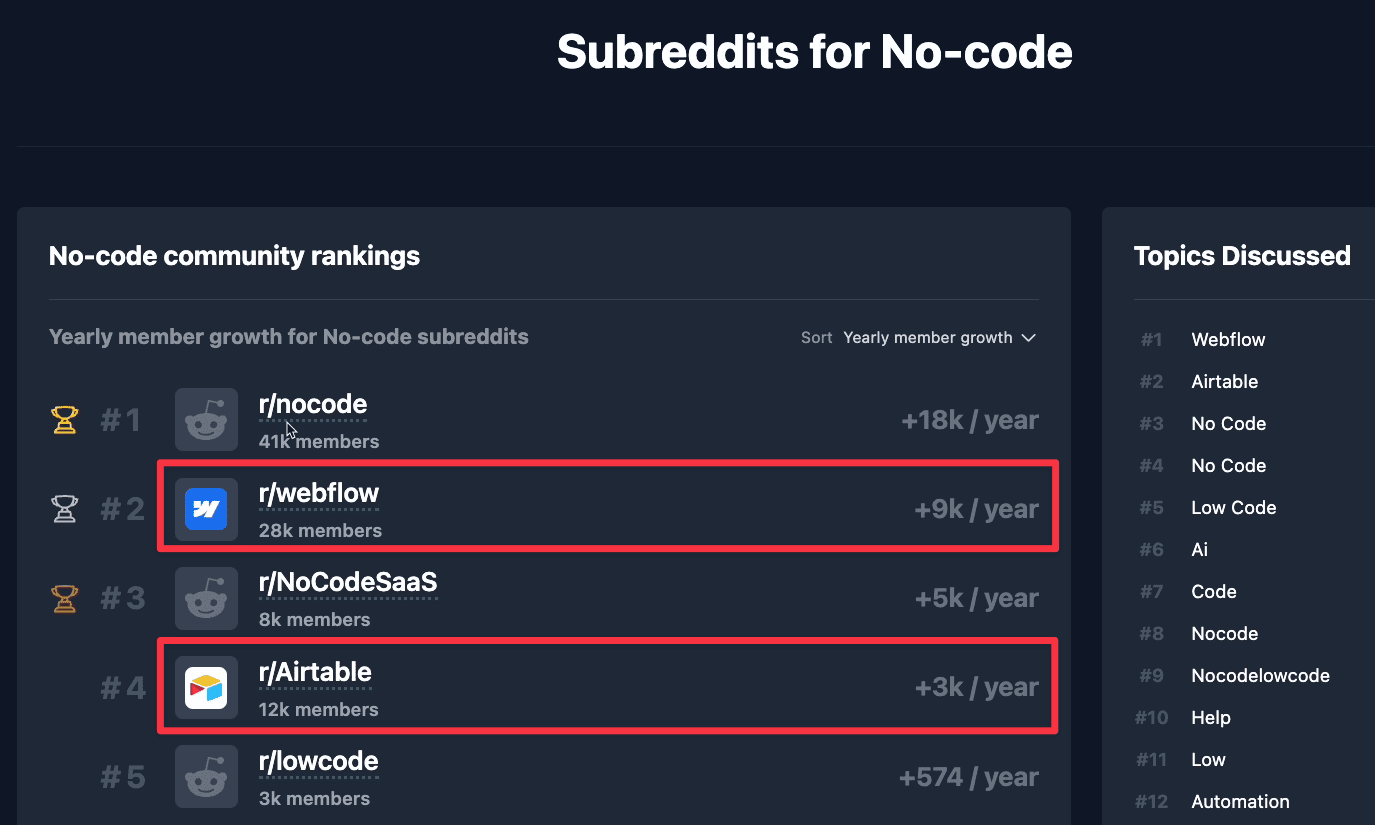The width and height of the screenshot is (1375, 825).
Task: Click the r/lowcode Reddit avatar icon
Action: click(x=206, y=776)
